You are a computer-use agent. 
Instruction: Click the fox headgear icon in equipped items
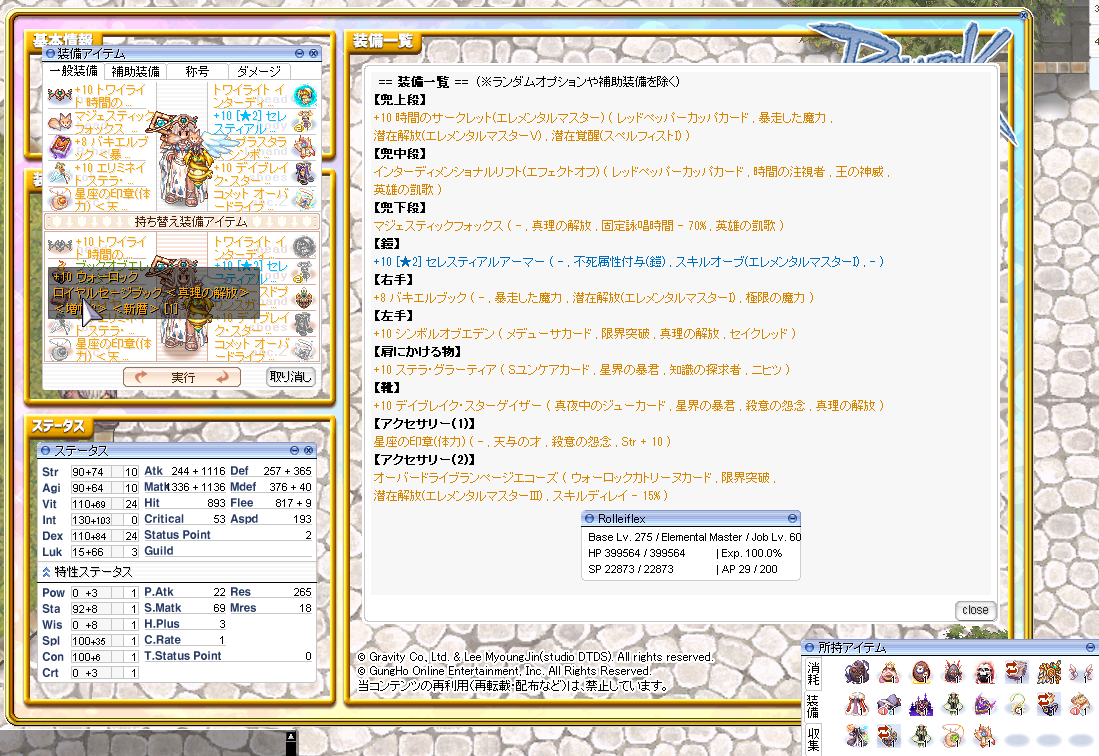point(59,122)
